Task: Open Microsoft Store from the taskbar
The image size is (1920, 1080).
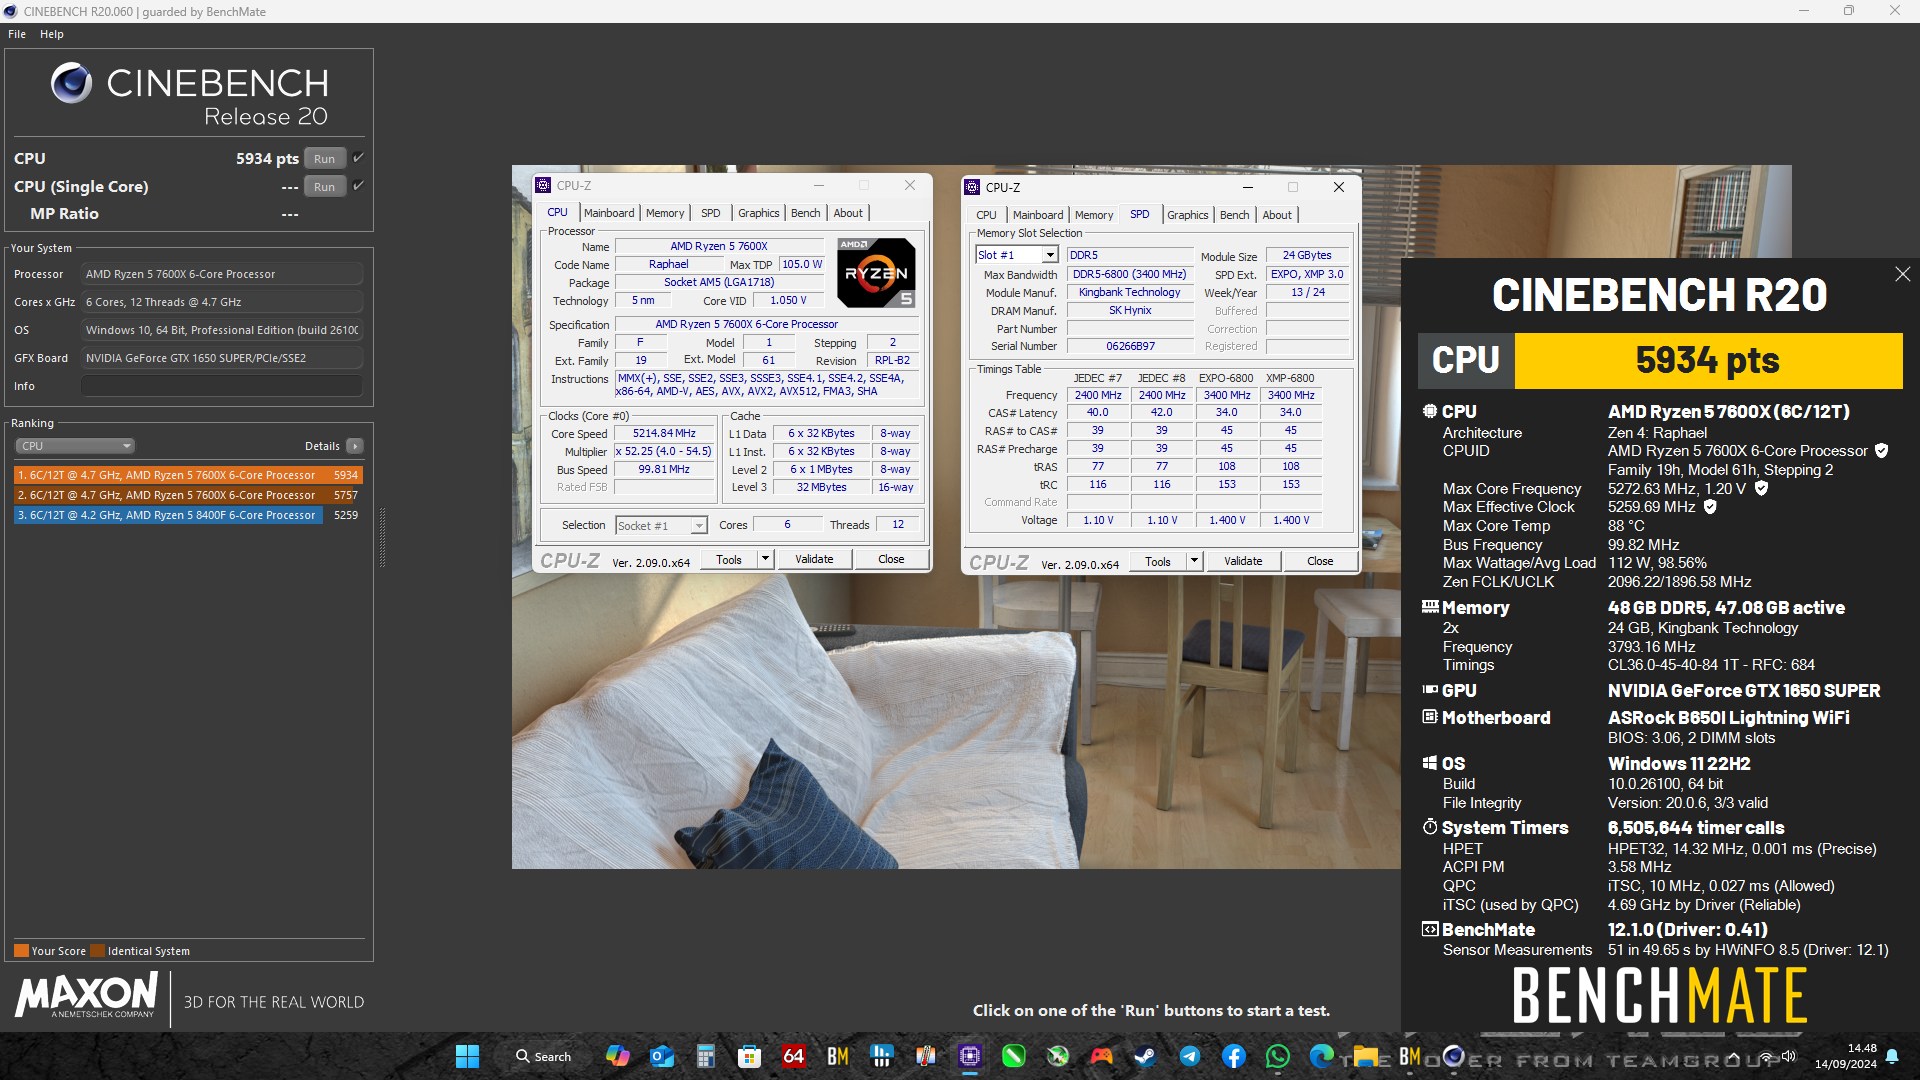Action: click(749, 1056)
